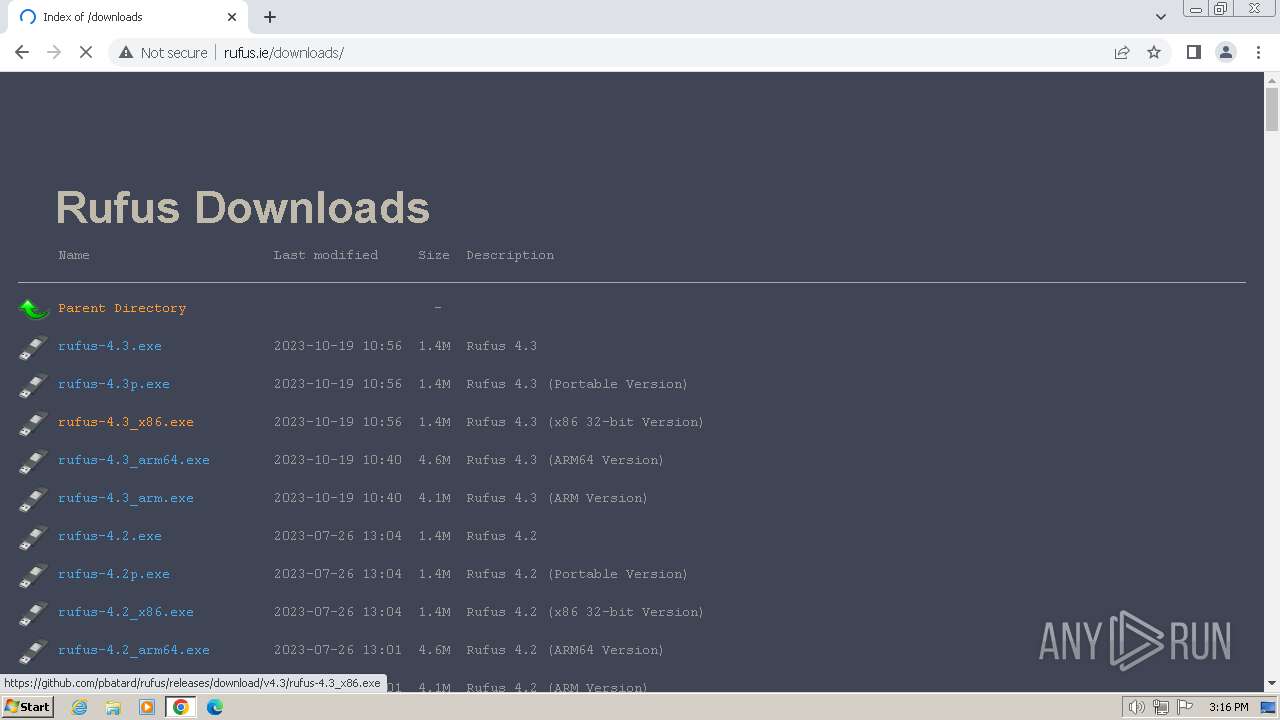Screen dimensions: 1280x720
Task: Click the Rufus Downloads heading
Action: (243, 208)
